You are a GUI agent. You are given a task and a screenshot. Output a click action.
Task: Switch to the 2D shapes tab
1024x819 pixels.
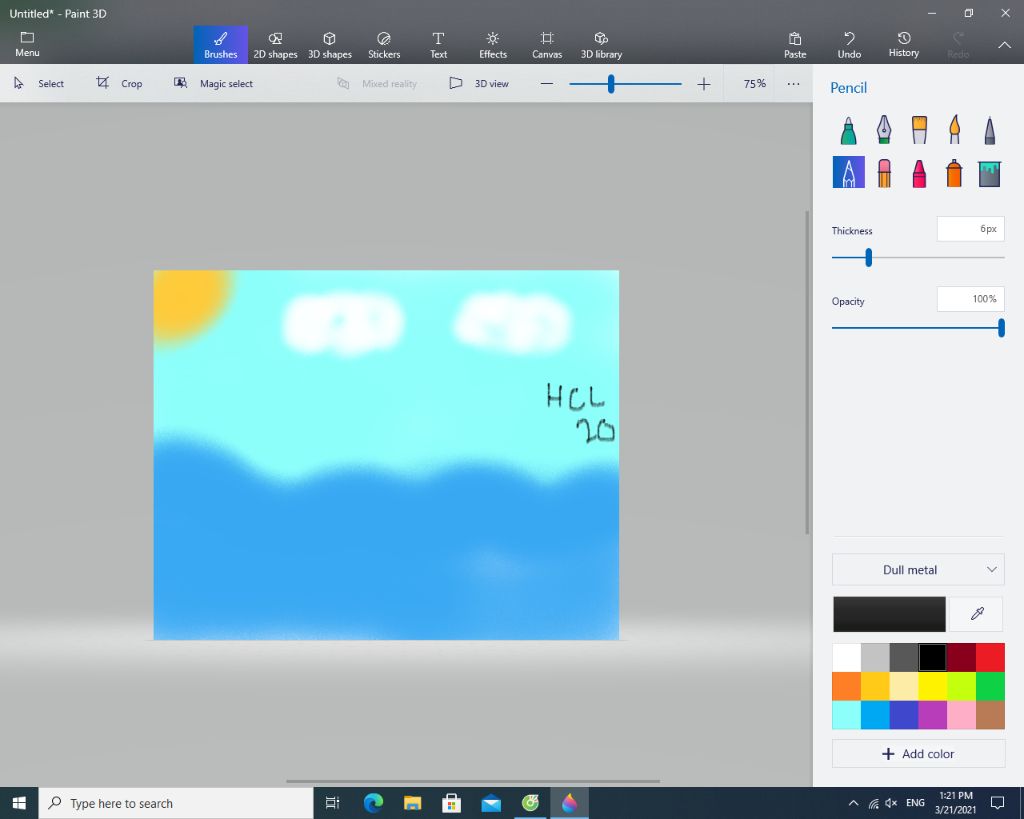(x=275, y=45)
